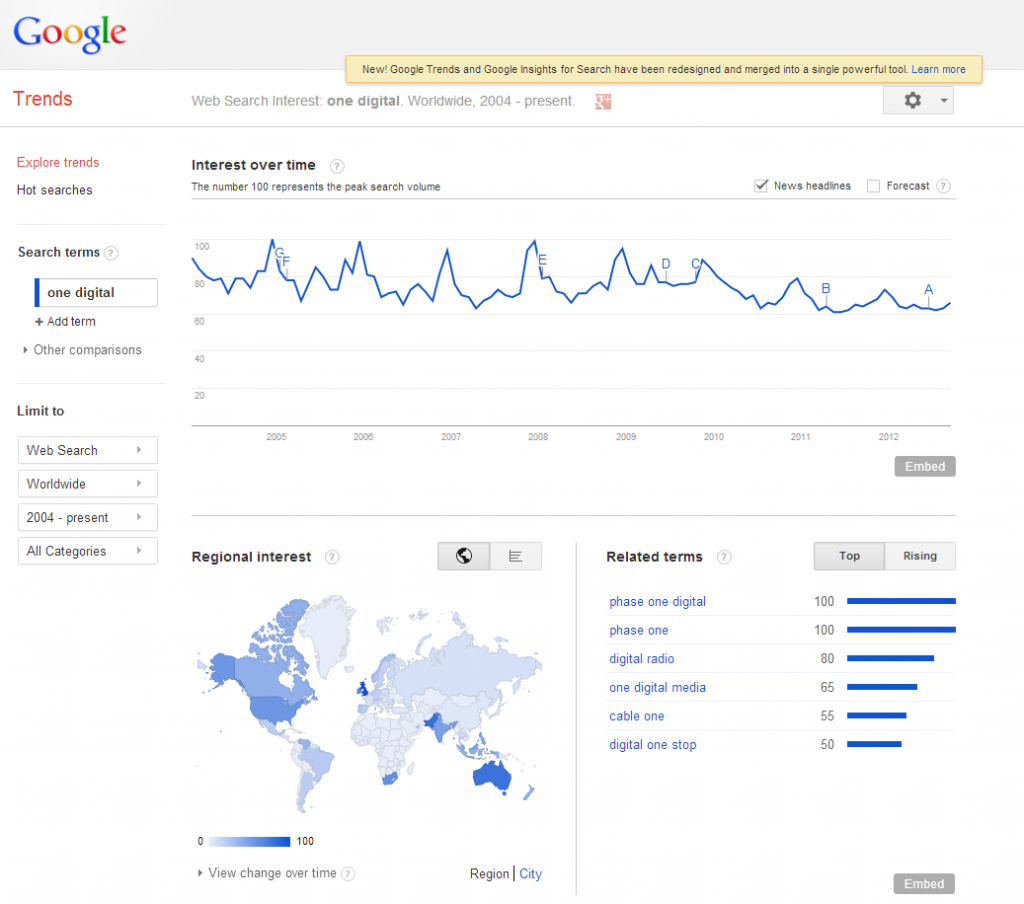The height and width of the screenshot is (904, 1024).
Task: Click Embed button under the time chart
Action: [x=925, y=466]
